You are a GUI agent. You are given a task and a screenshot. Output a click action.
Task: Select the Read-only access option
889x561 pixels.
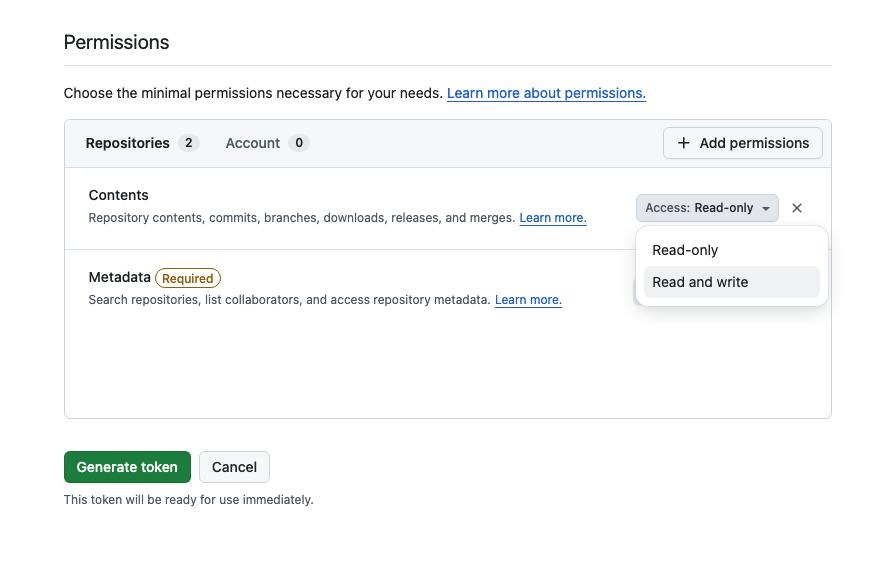point(685,250)
